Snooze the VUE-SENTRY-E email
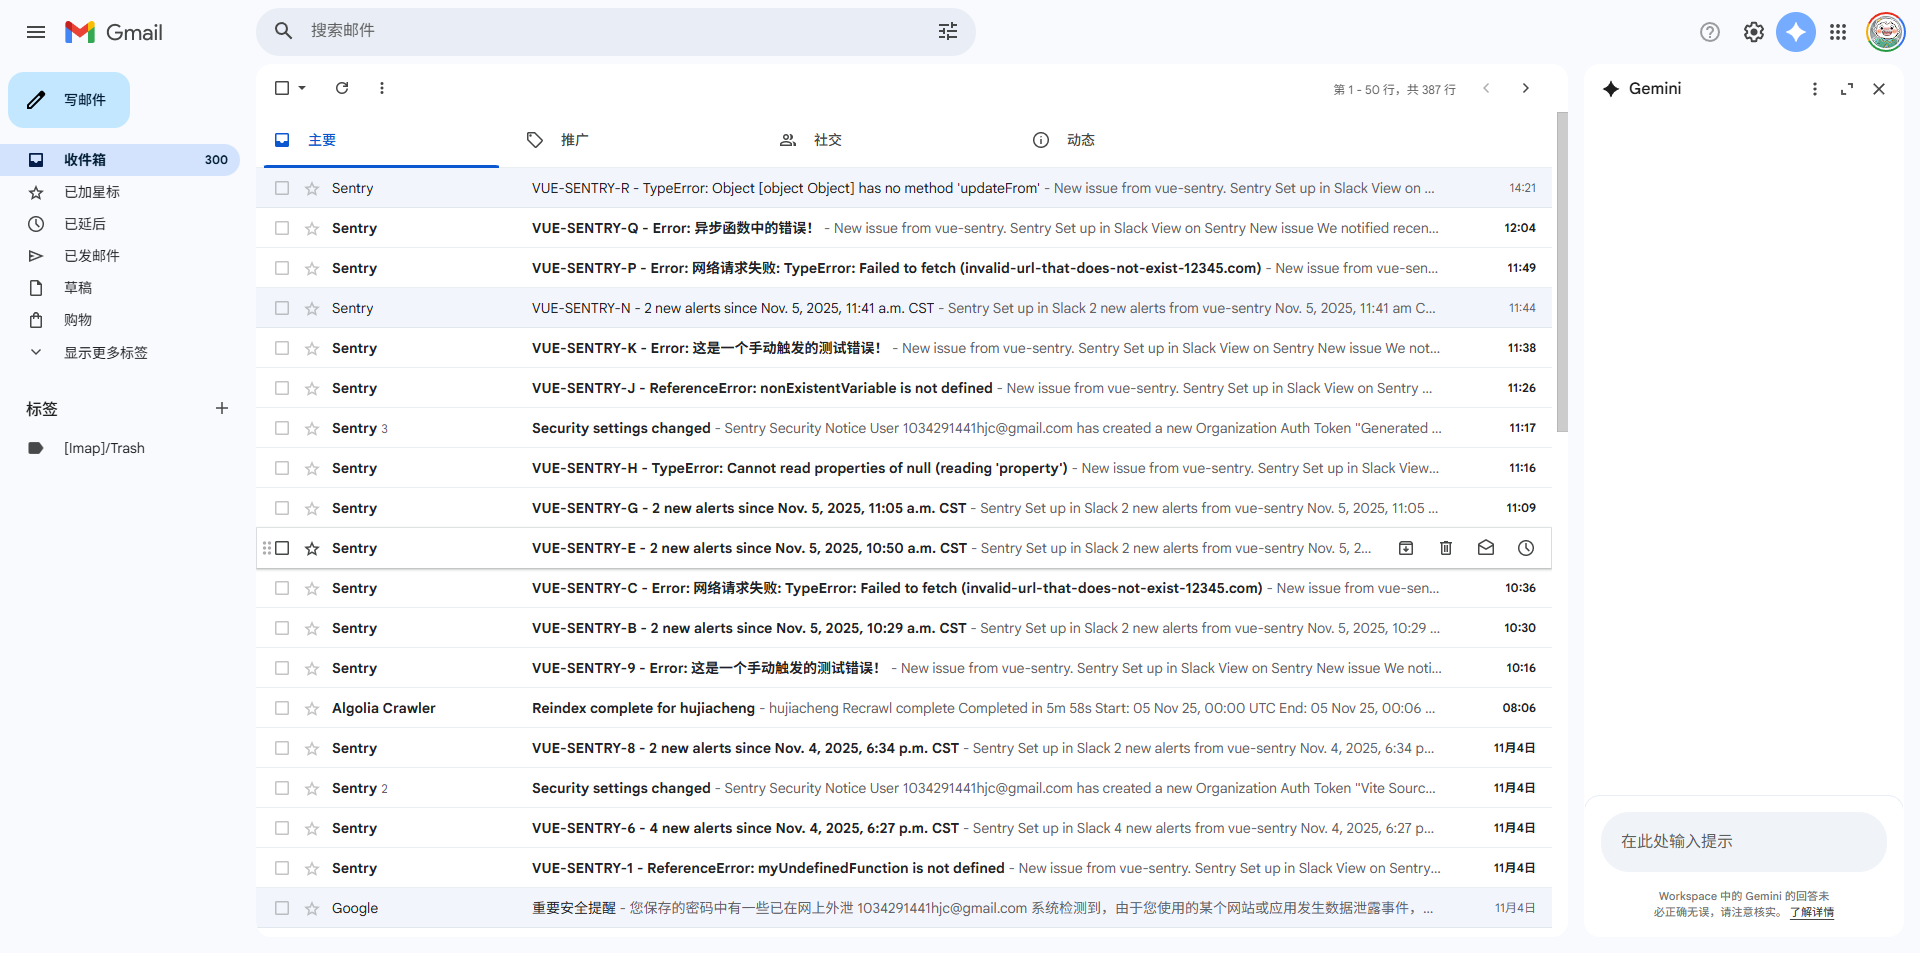The height and width of the screenshot is (953, 1920). click(x=1525, y=548)
